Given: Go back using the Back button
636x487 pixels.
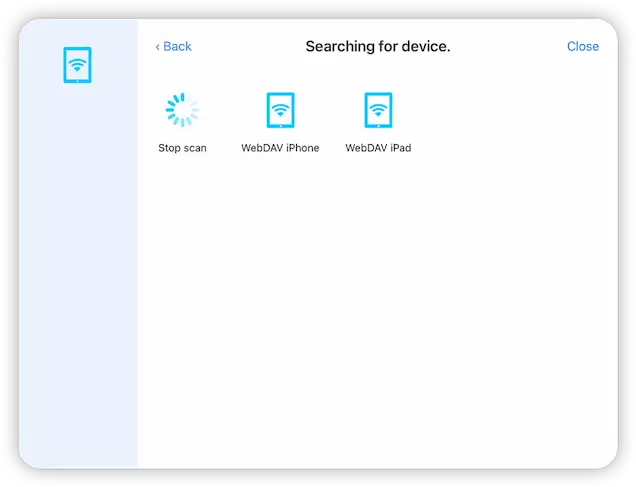Looking at the screenshot, I should point(173,47).
